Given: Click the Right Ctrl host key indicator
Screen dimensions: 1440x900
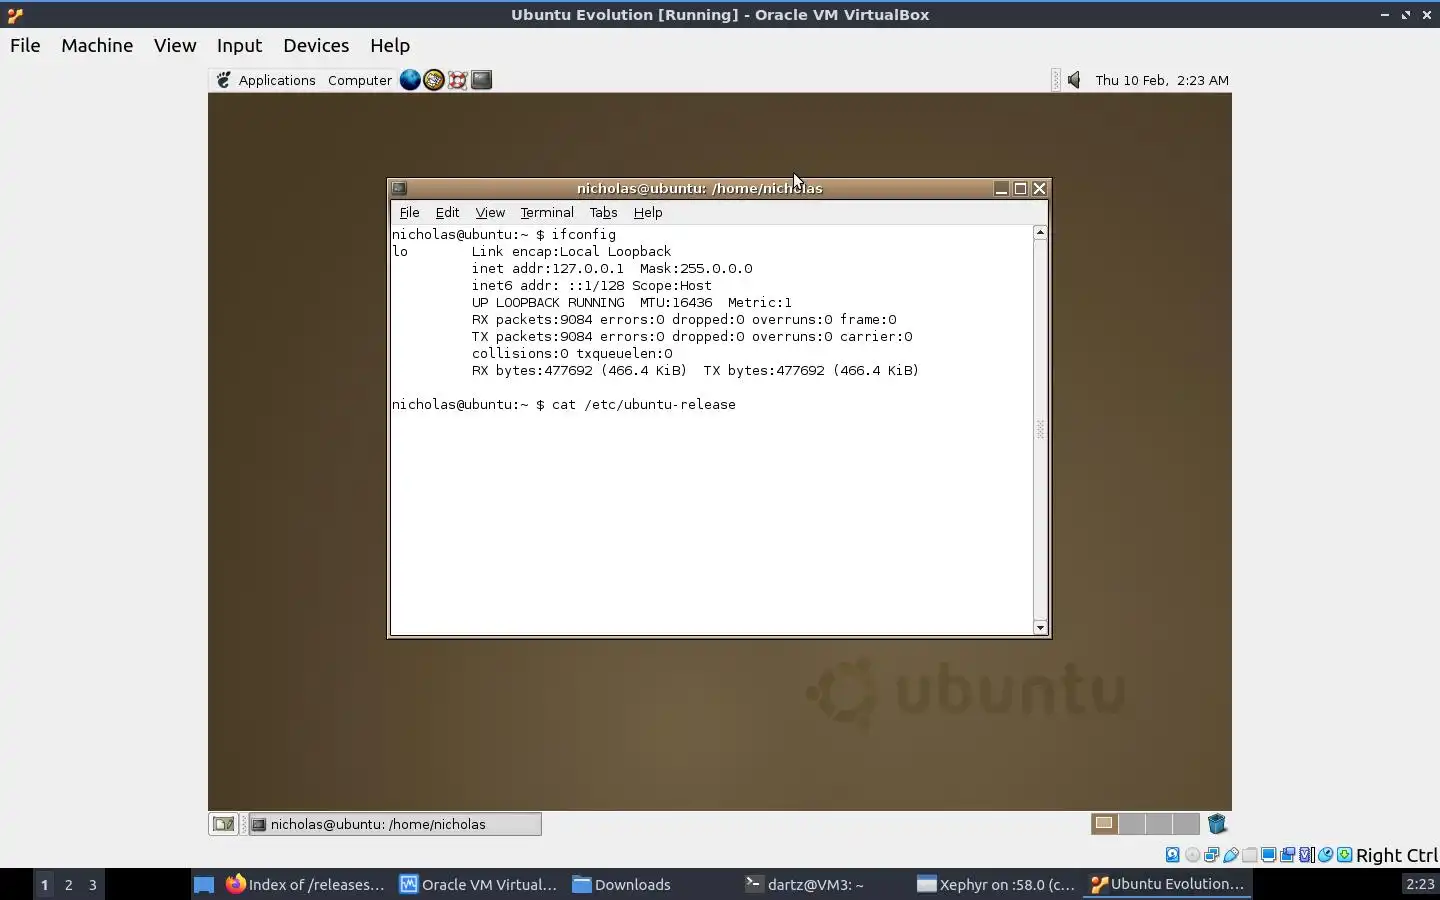Looking at the screenshot, I should click(1397, 855).
